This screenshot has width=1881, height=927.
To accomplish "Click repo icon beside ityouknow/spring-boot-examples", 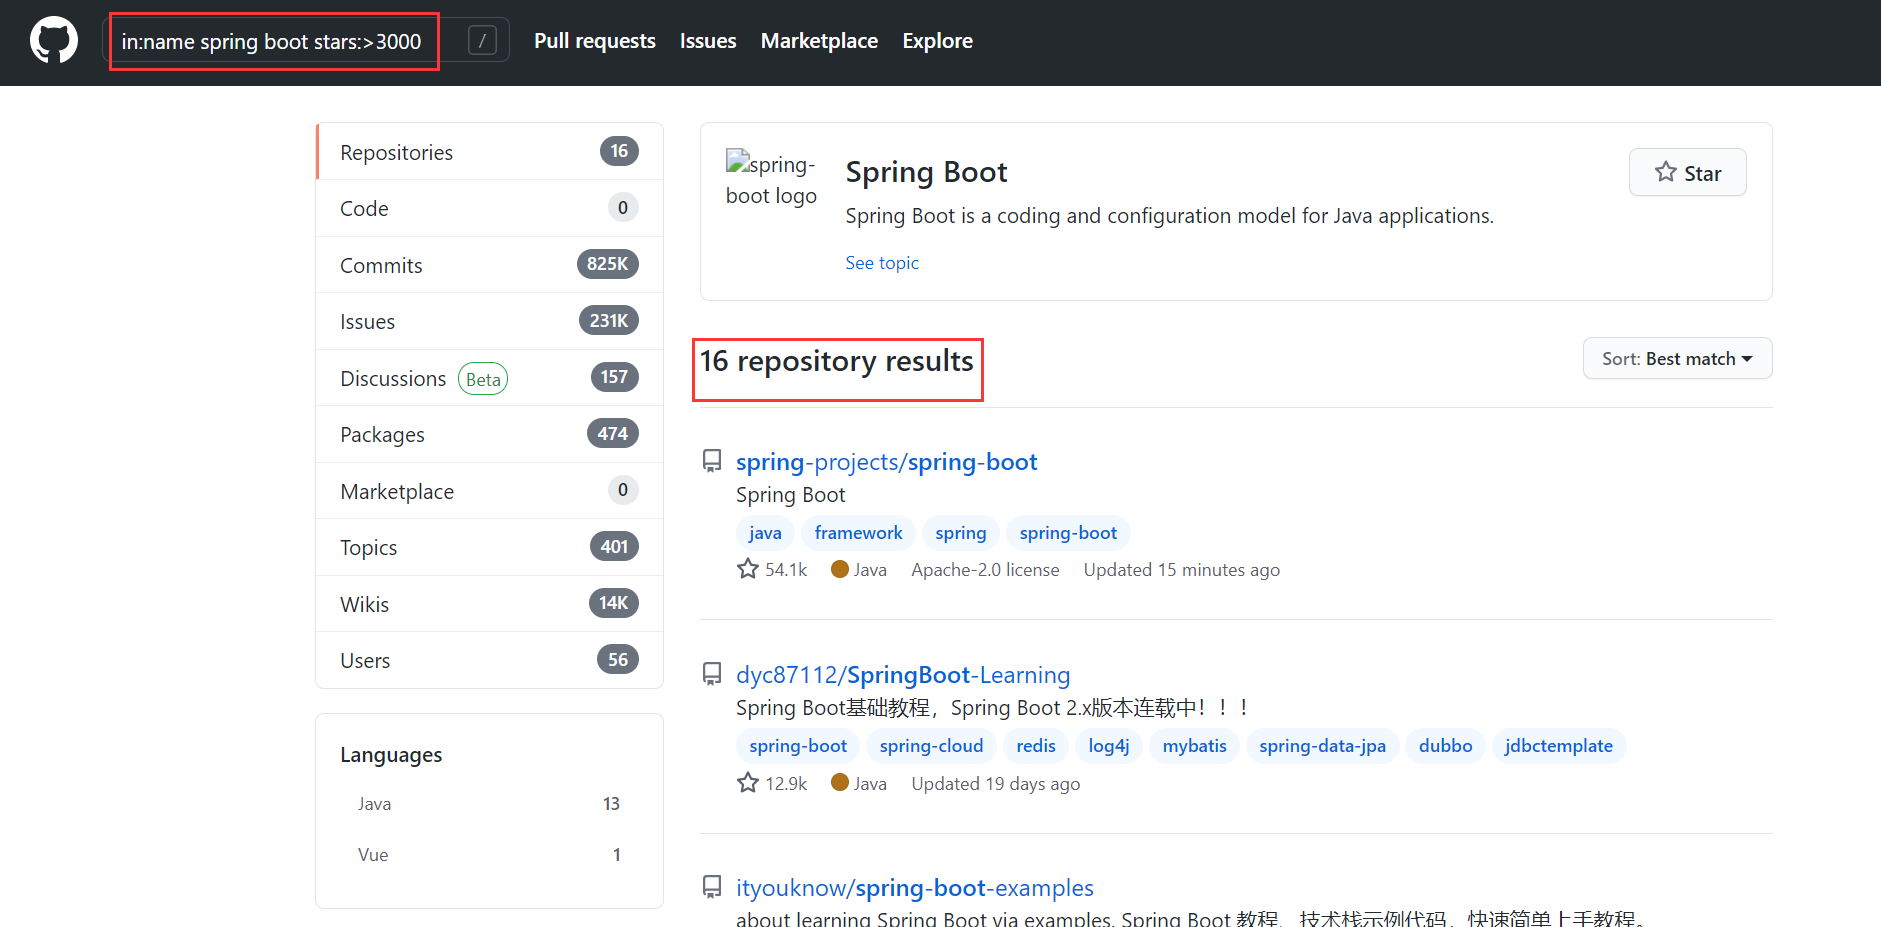I will [712, 887].
